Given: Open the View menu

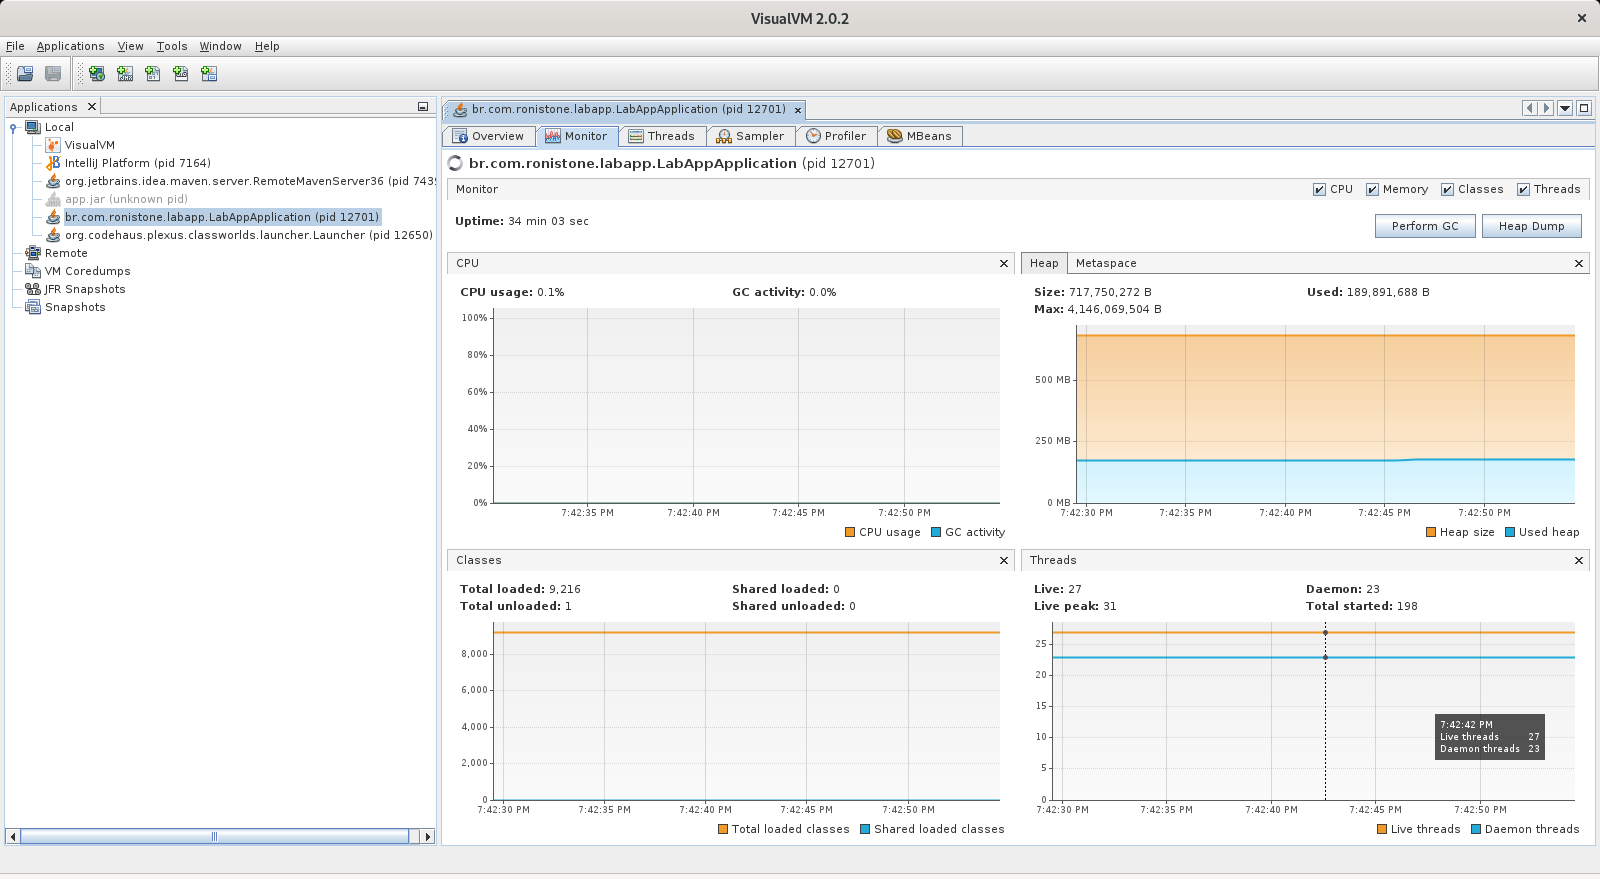Looking at the screenshot, I should (x=130, y=46).
